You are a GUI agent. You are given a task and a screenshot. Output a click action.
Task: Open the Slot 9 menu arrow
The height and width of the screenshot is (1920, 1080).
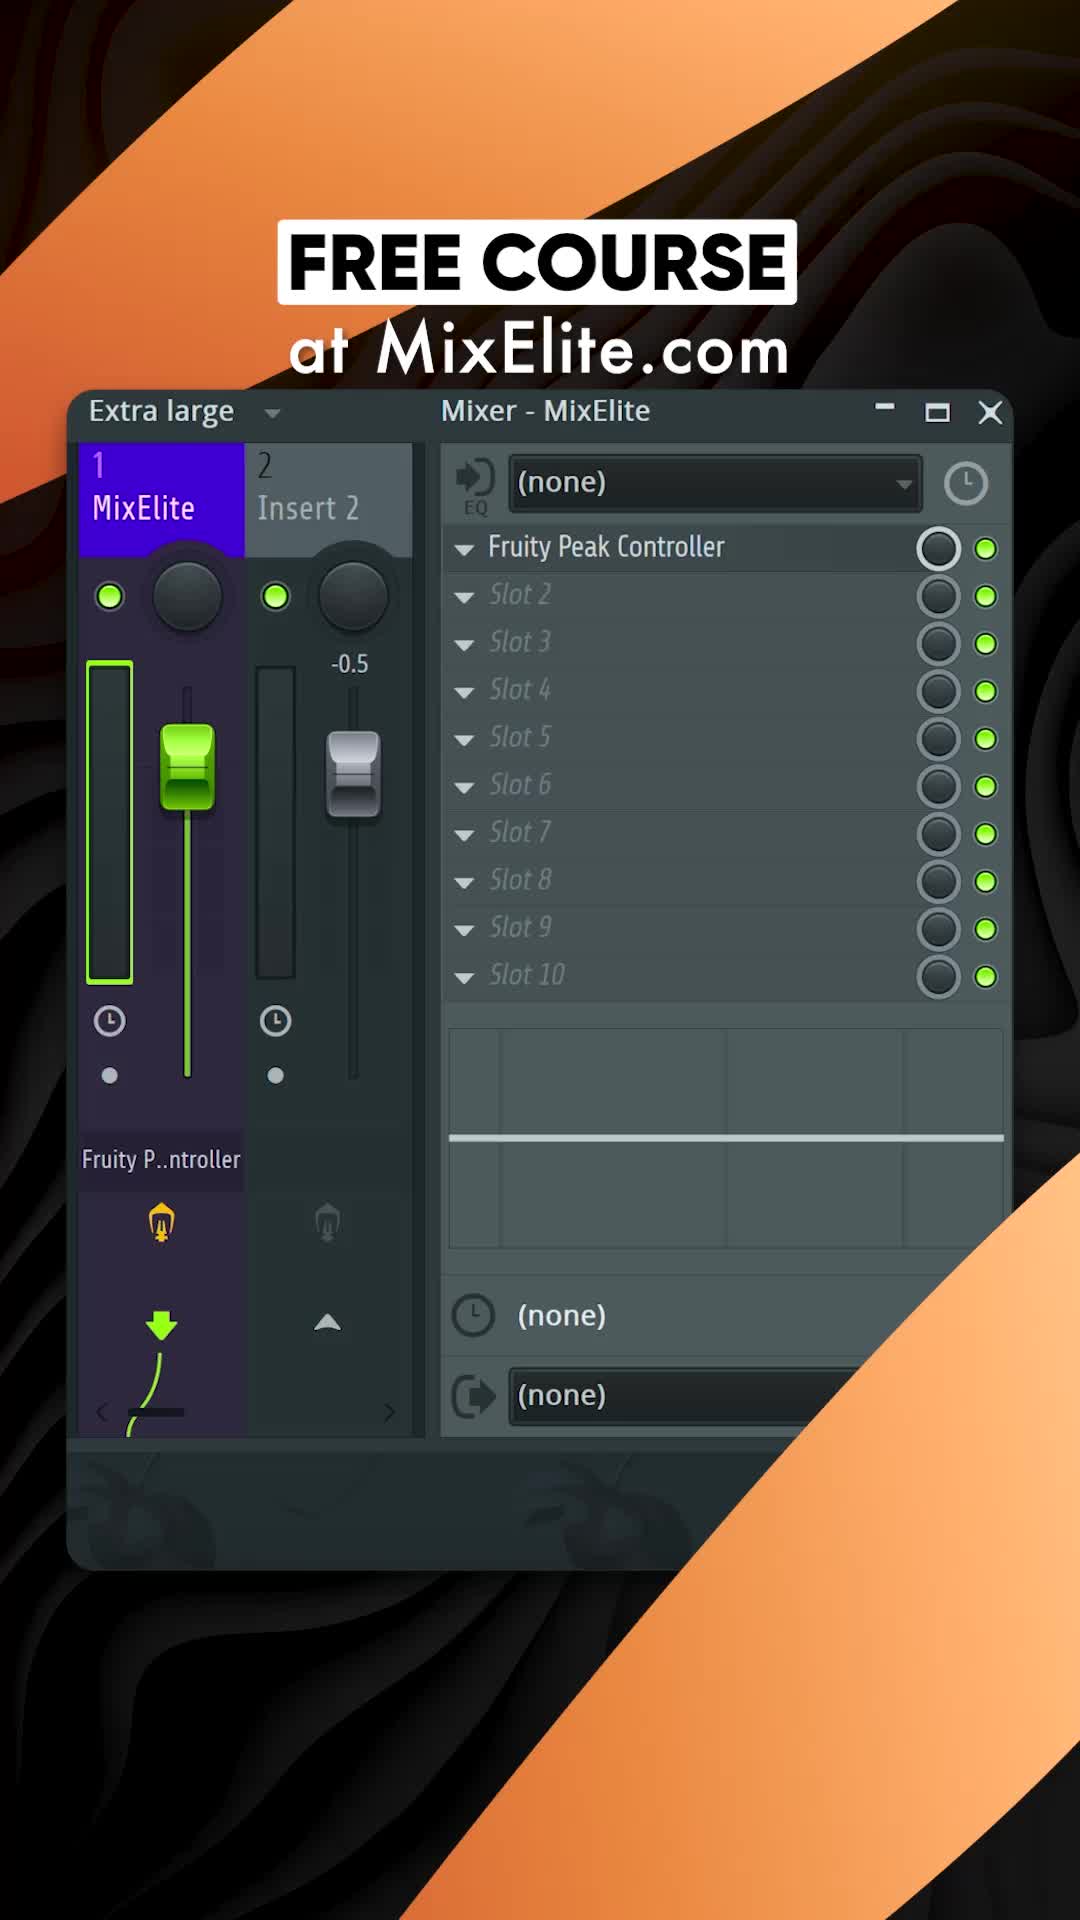[x=464, y=930]
